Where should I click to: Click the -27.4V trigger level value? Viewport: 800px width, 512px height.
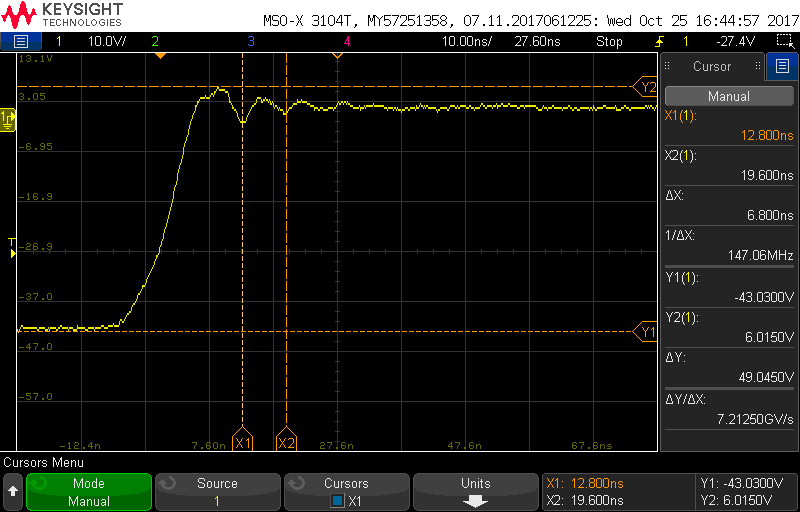[736, 41]
